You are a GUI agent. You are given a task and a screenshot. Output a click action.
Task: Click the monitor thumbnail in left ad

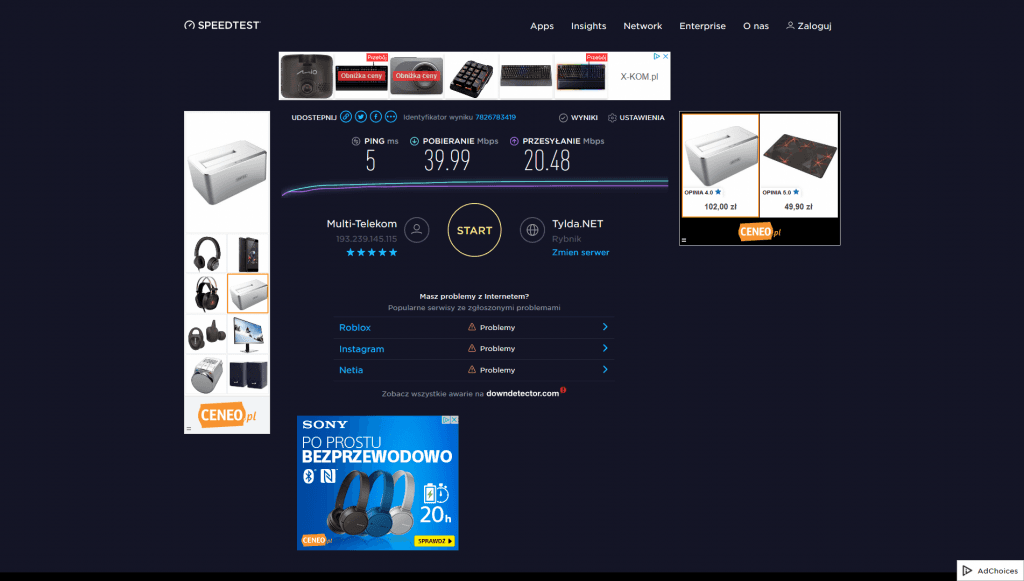[248, 334]
